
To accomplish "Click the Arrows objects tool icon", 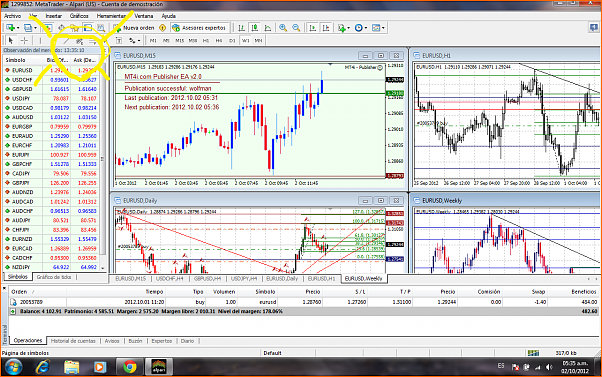I will pyautogui.click(x=132, y=40).
